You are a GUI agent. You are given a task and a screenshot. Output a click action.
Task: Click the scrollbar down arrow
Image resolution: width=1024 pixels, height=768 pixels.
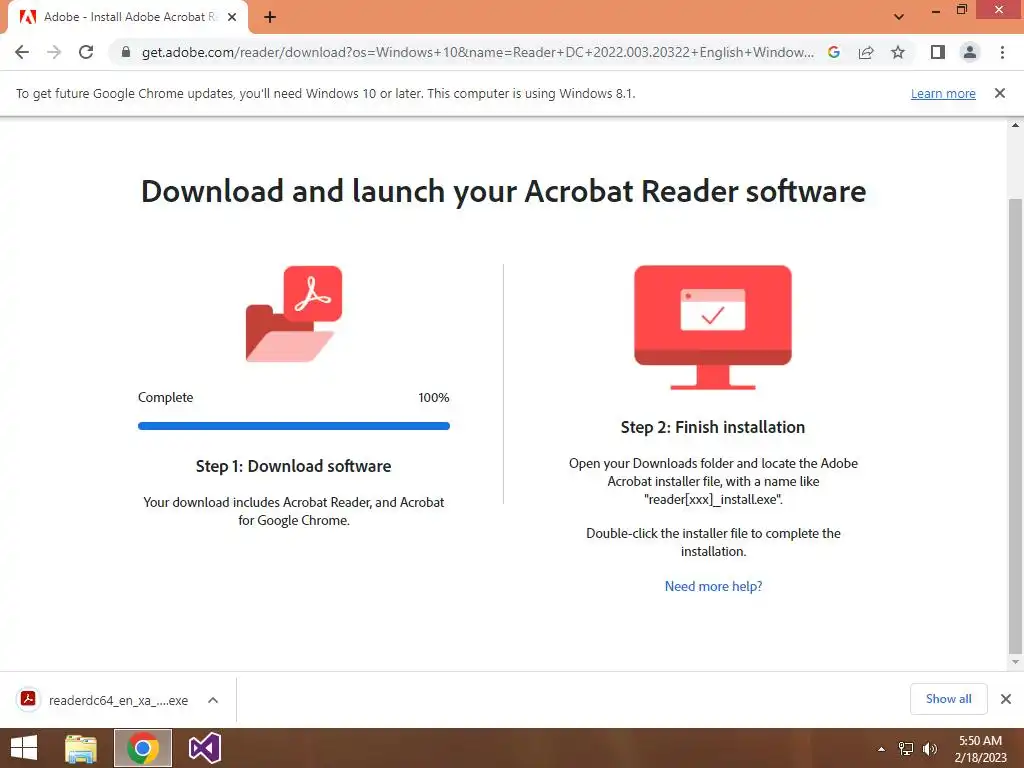coord(1015,662)
